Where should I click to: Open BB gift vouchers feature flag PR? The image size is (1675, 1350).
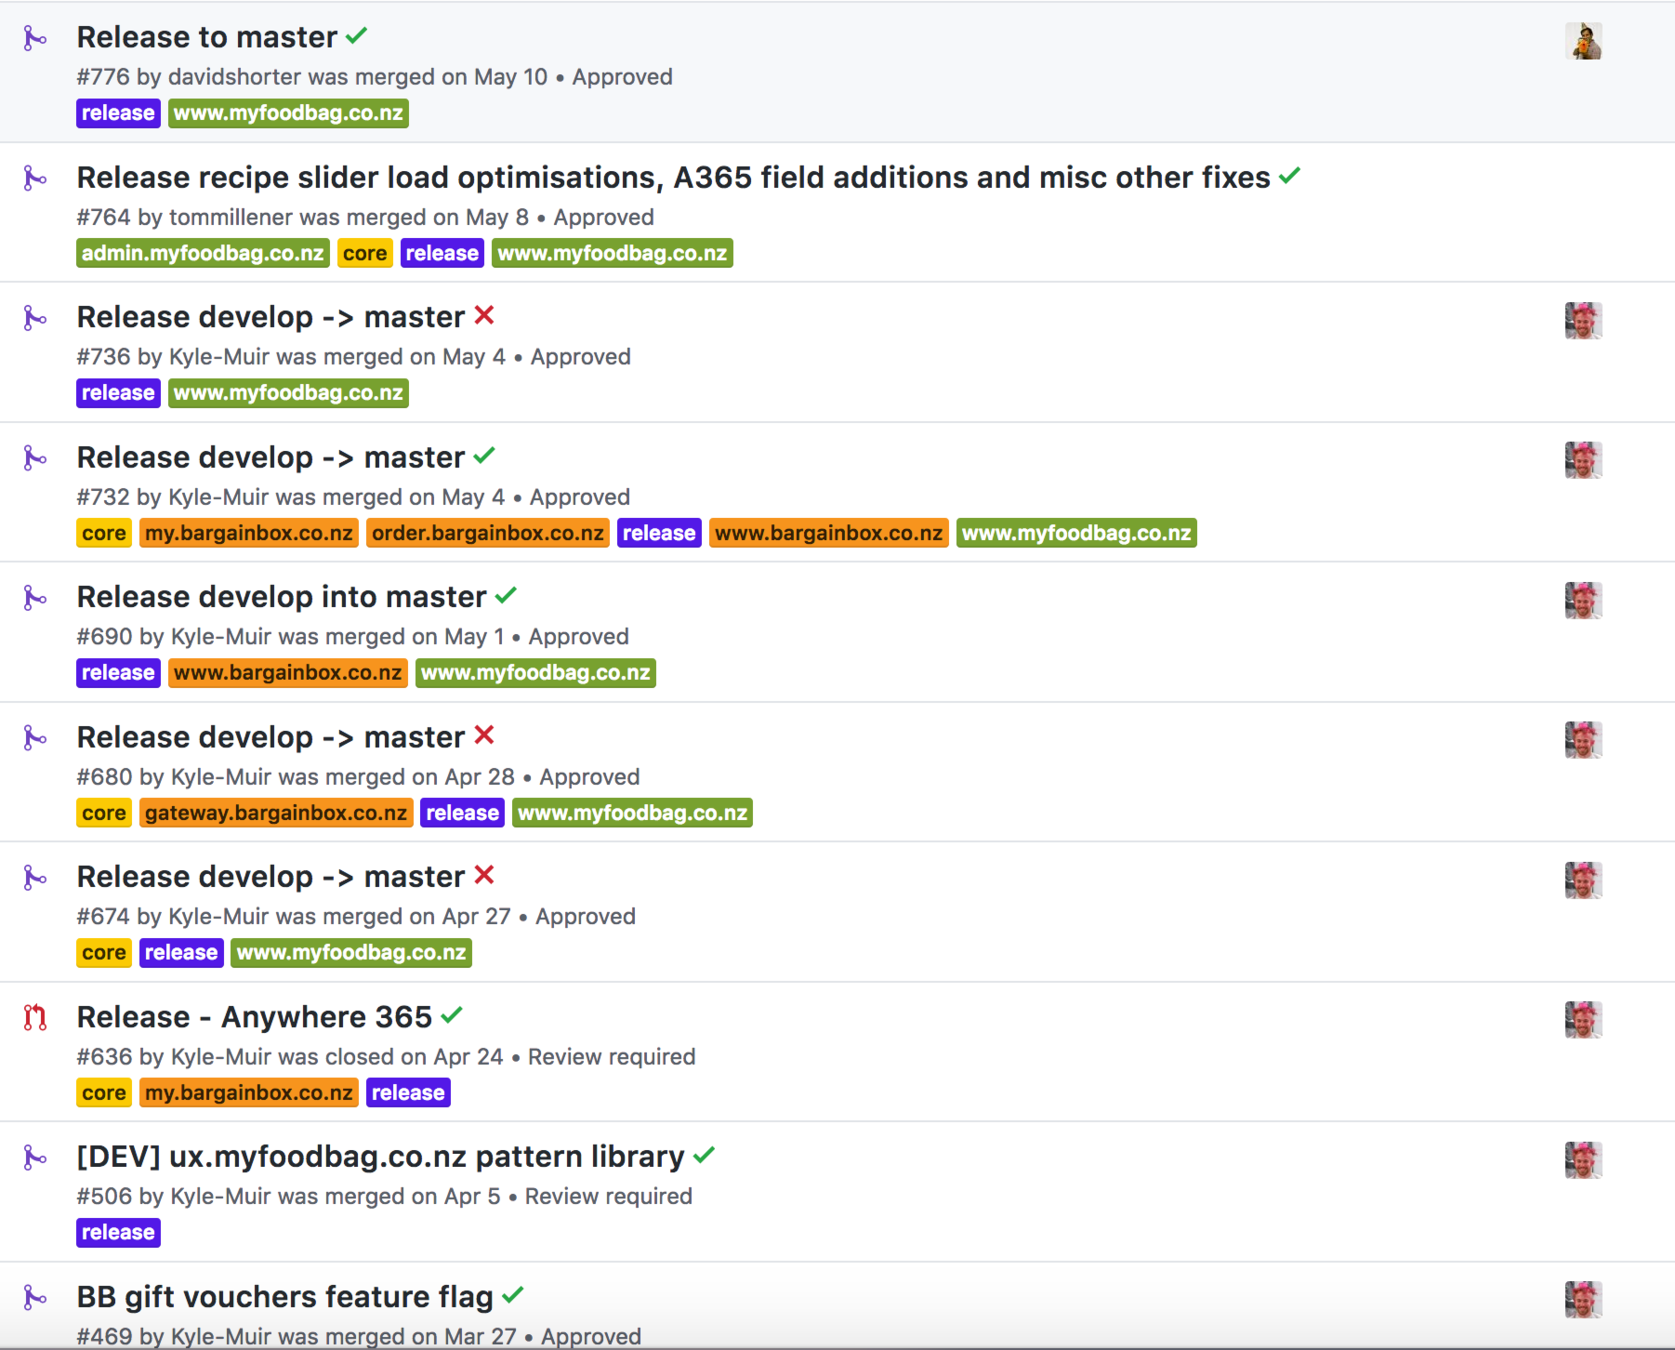[x=285, y=1297]
